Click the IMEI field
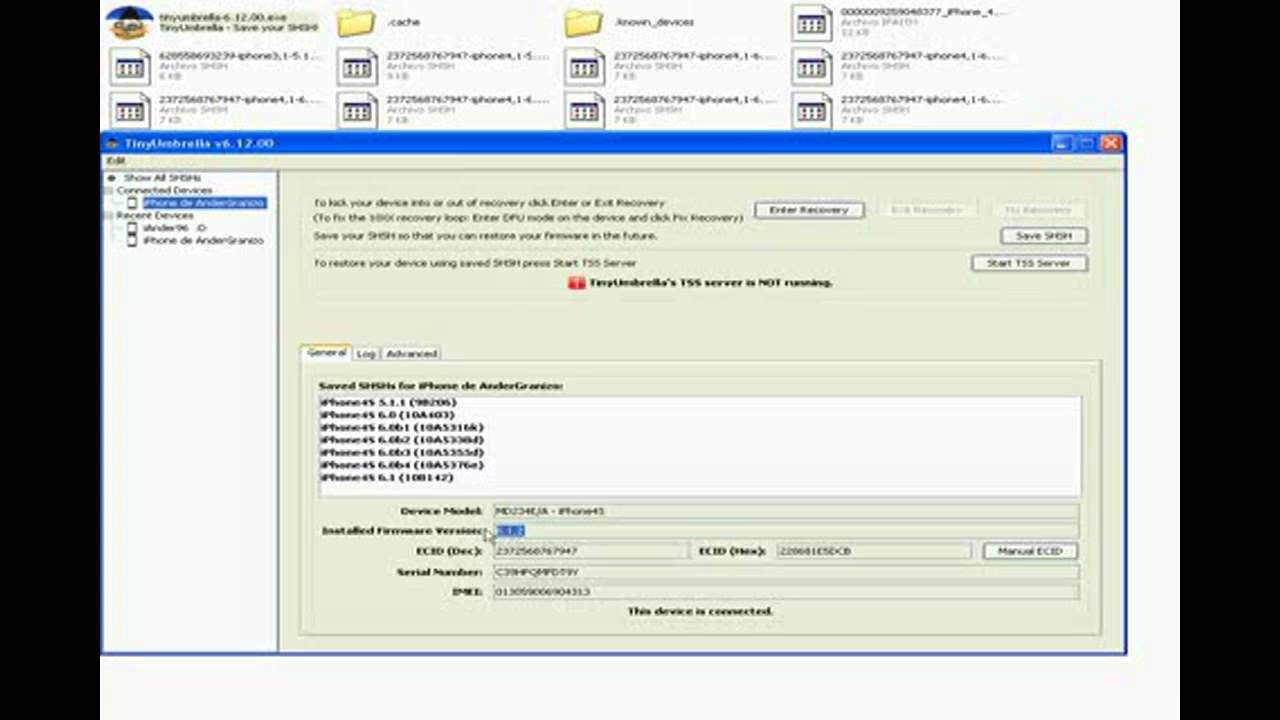This screenshot has width=1280, height=720. [x=786, y=592]
